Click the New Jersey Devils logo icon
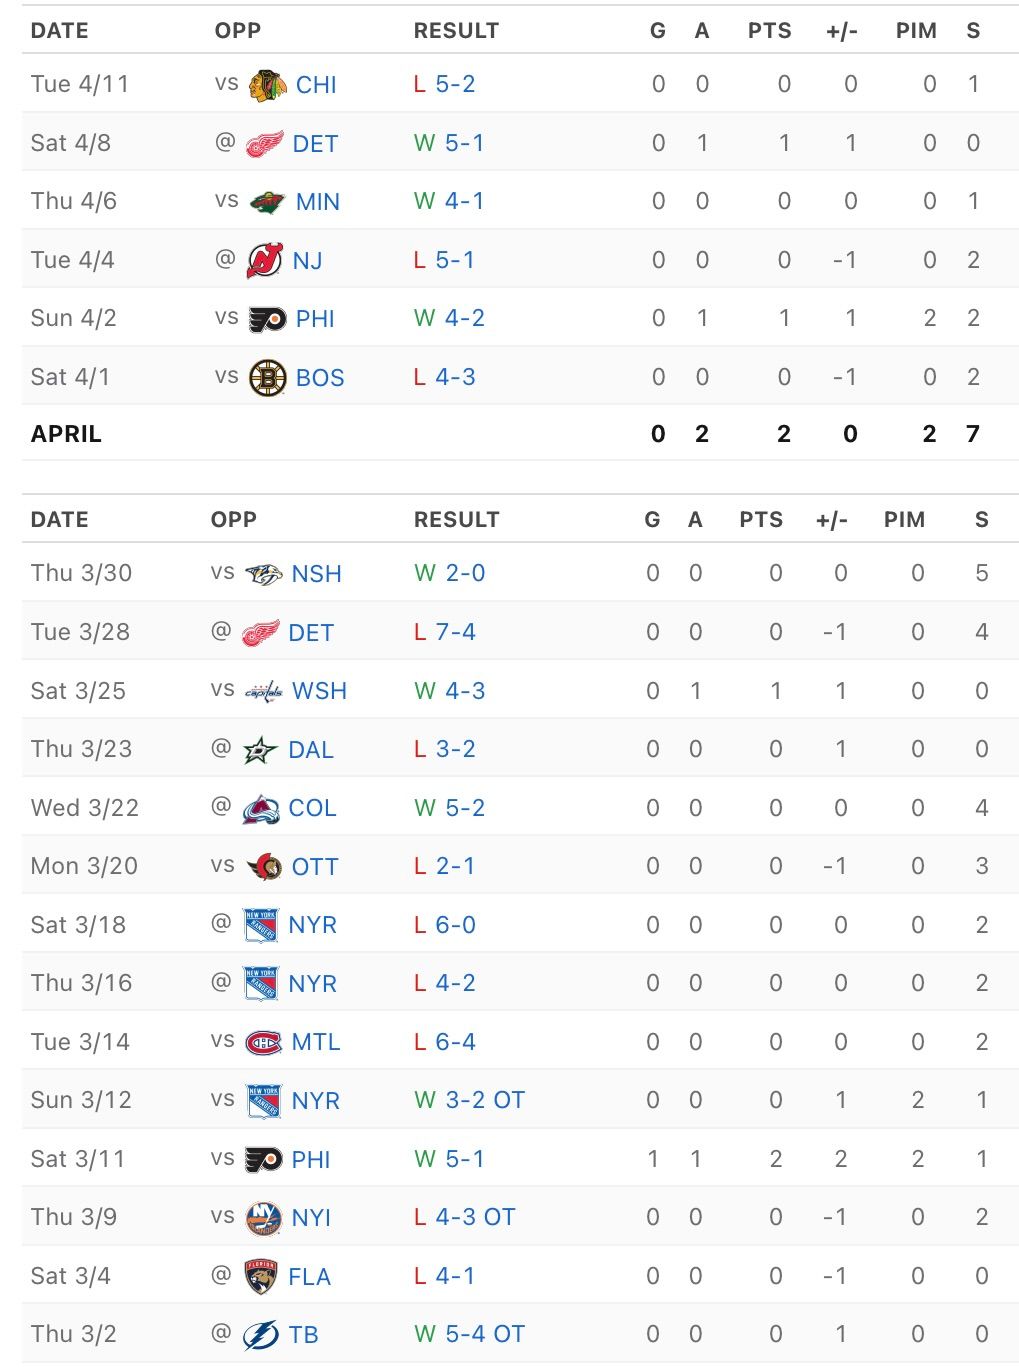 265,261
